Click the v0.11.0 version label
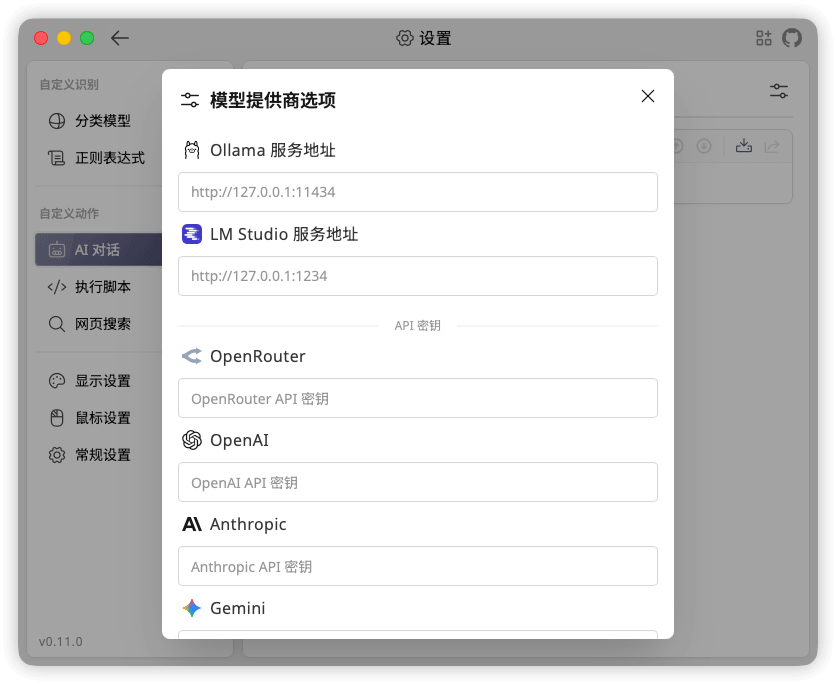Viewport: 836px width, 684px height. pos(60,641)
